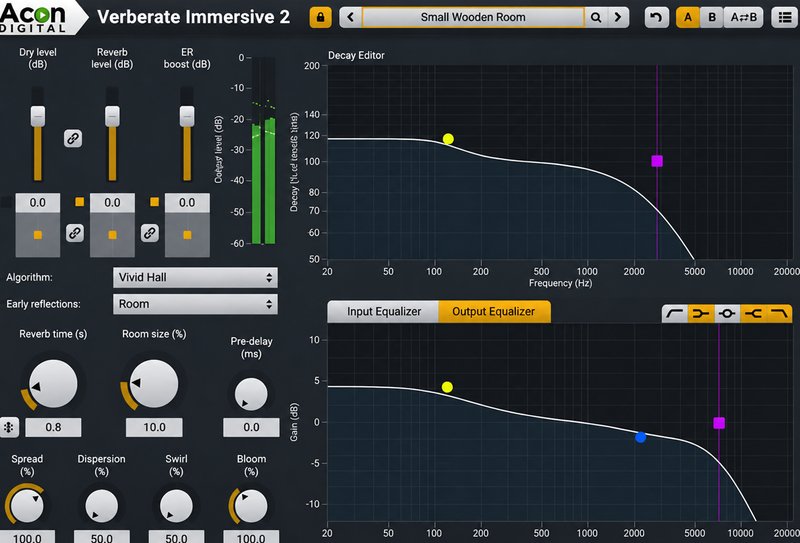This screenshot has width=800, height=543.
Task: Click the Room size 10.0 value field
Action: tap(154, 428)
